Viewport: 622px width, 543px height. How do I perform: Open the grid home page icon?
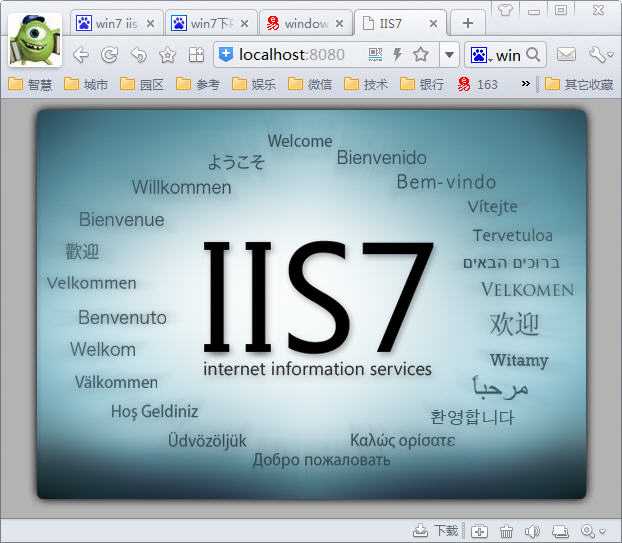[196, 55]
